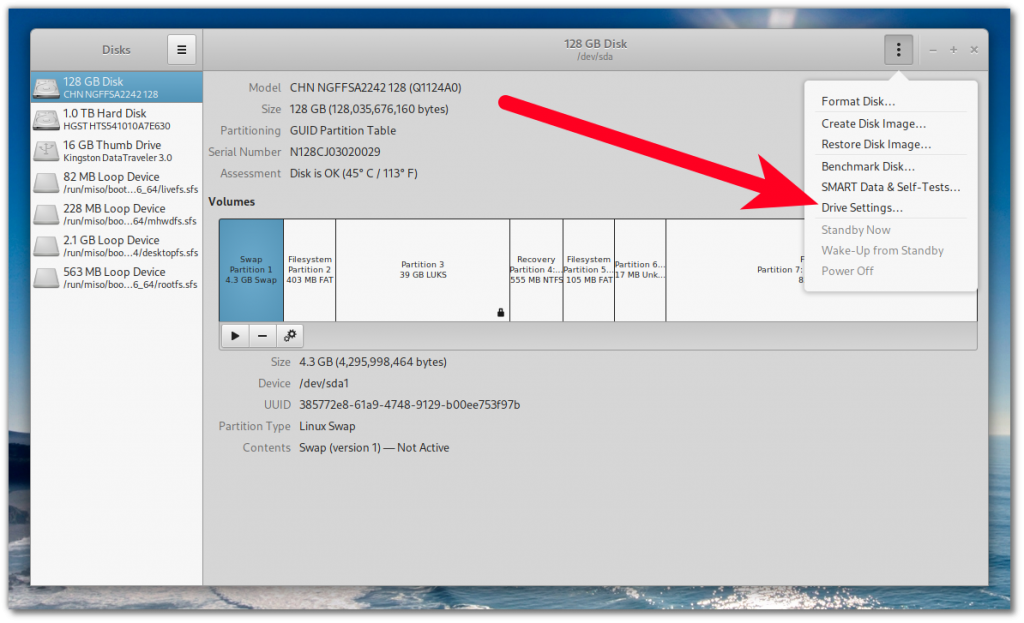Select the 1.0 TB Hard Disk entry
The height and width of the screenshot is (623, 1024).
117,119
